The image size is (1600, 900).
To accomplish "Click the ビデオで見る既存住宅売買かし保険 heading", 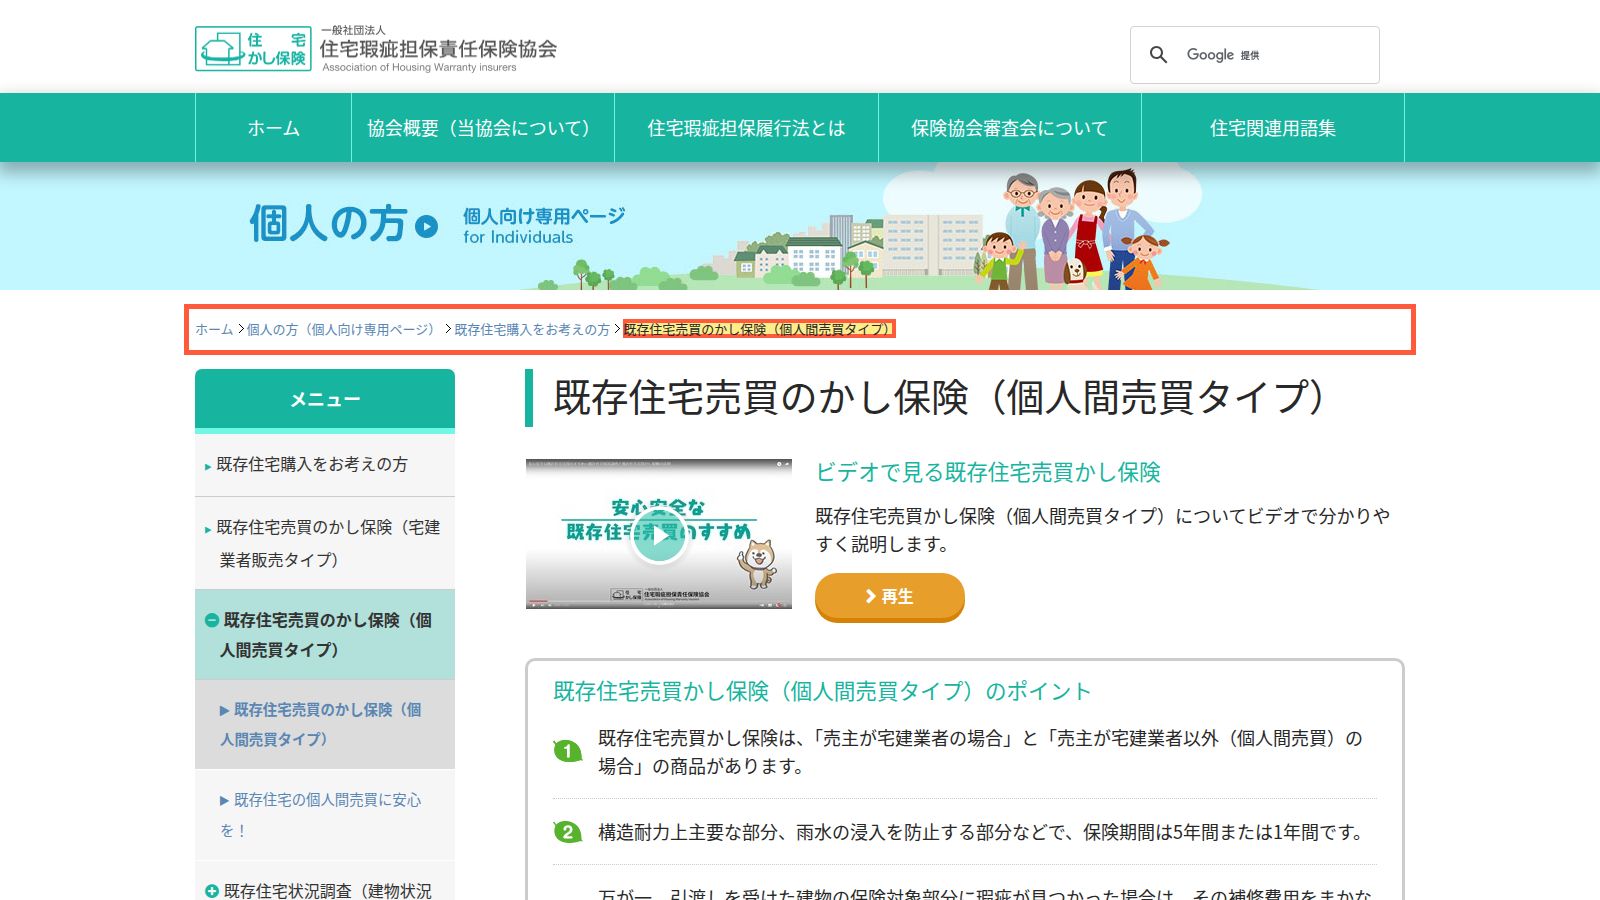I will point(988,472).
